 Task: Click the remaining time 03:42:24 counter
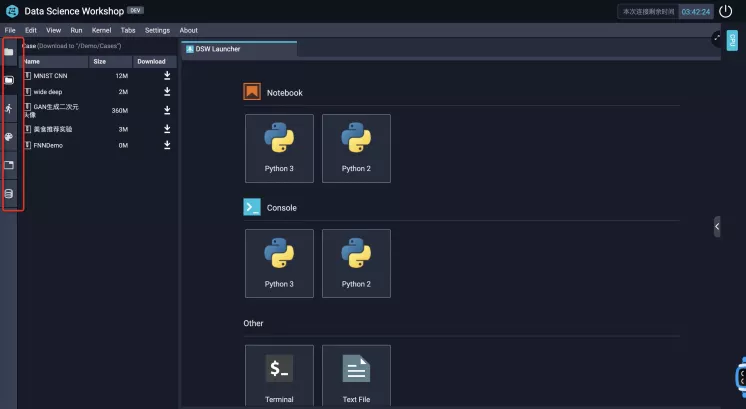click(696, 12)
